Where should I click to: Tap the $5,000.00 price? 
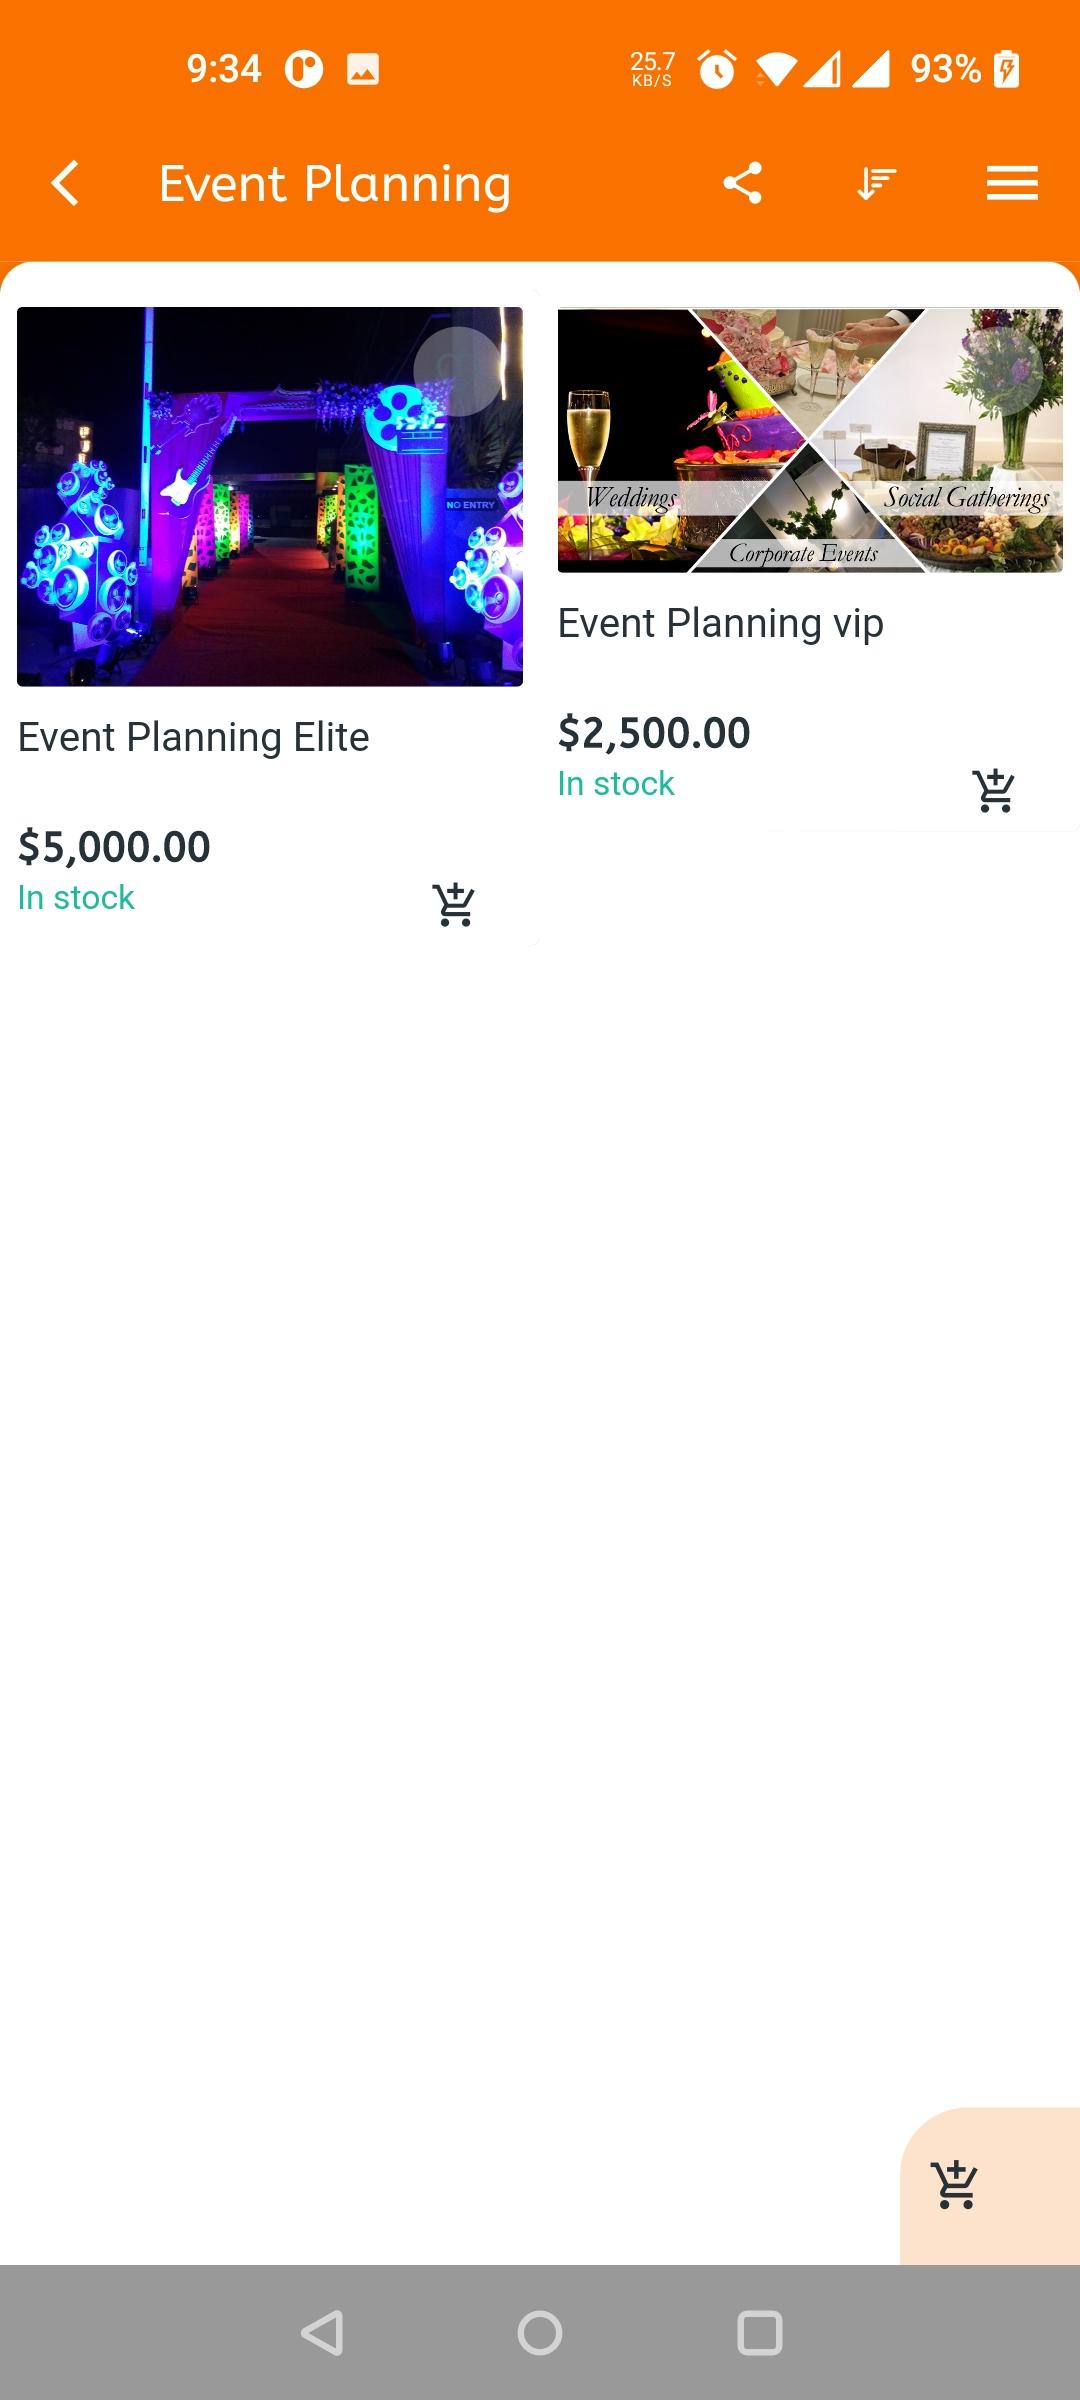tap(115, 847)
